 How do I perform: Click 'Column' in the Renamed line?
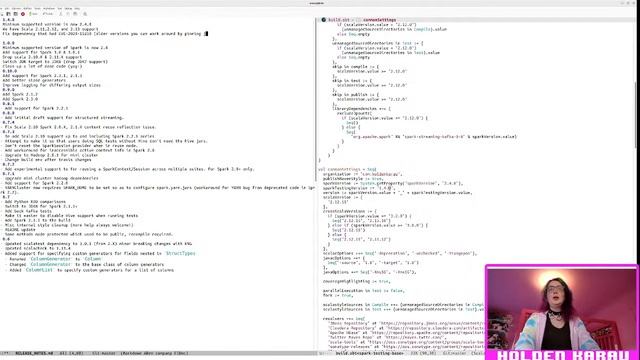(93, 259)
